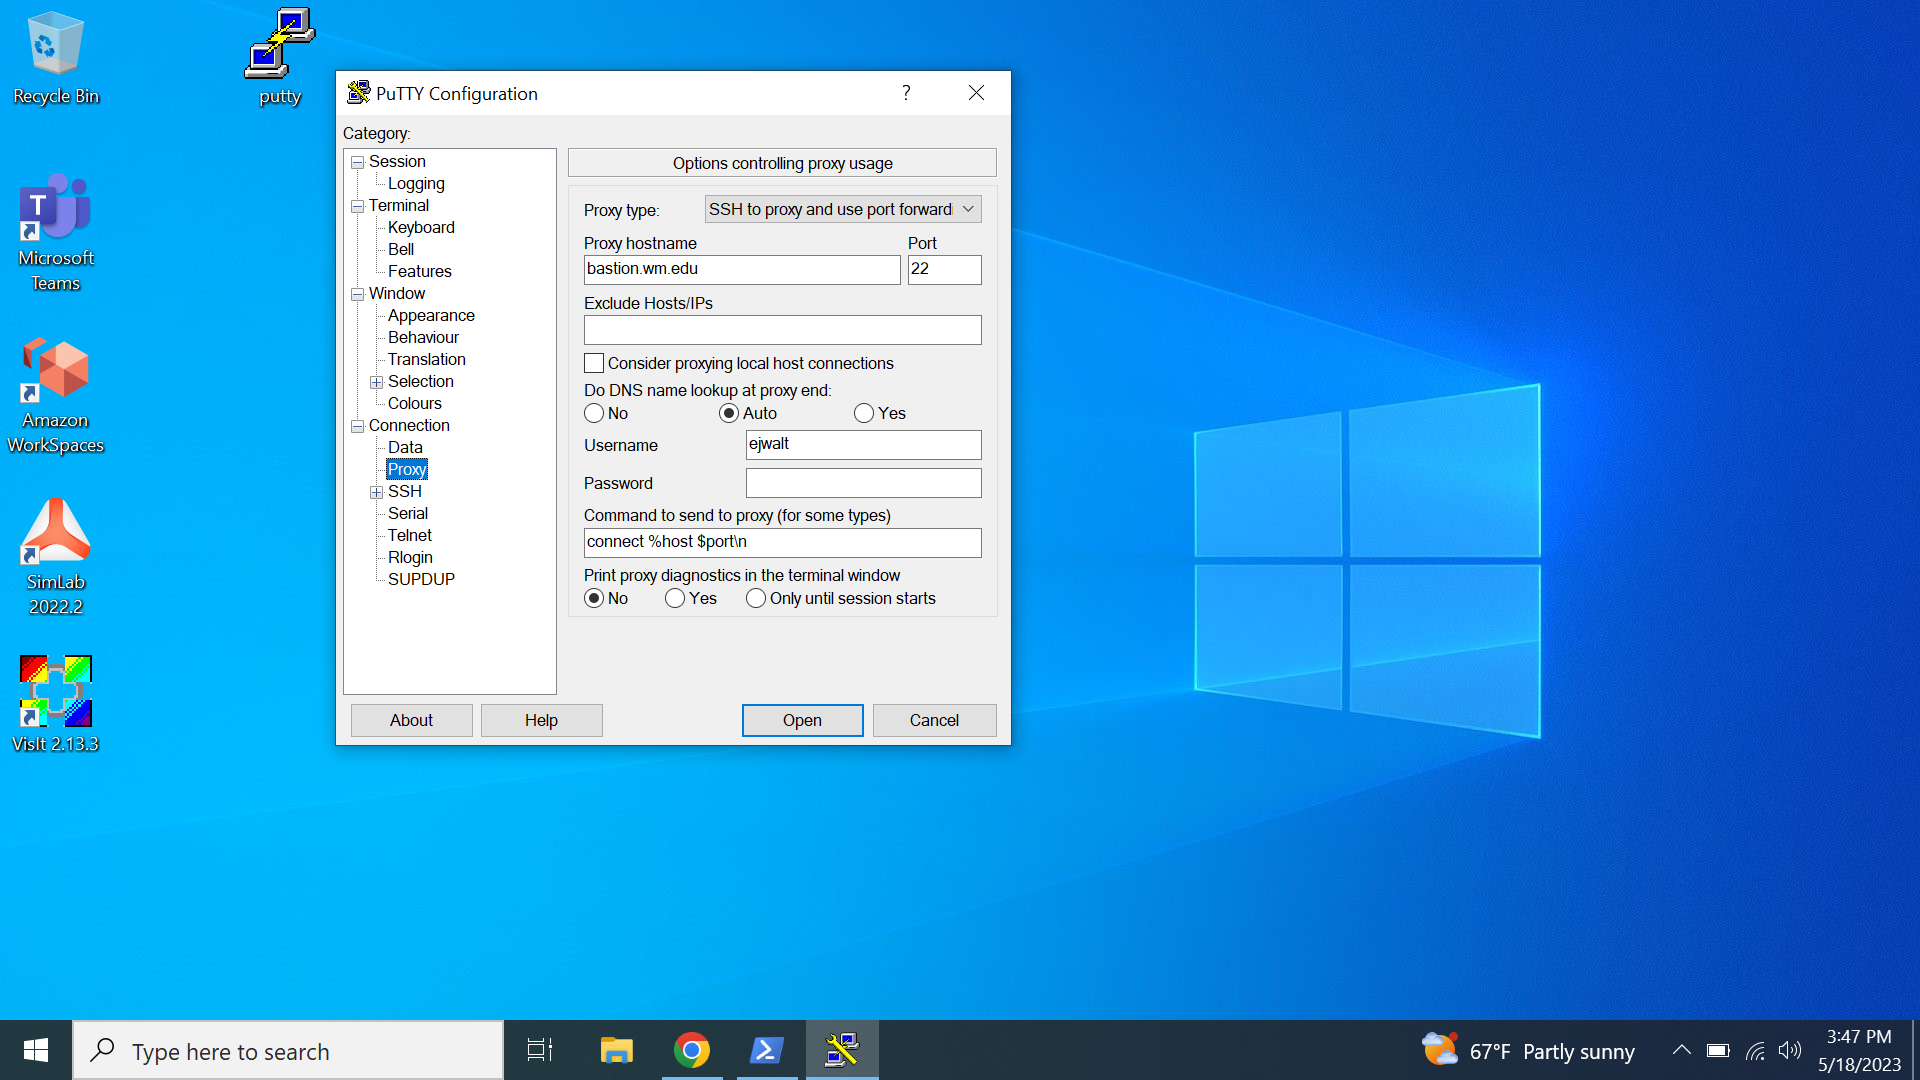Viewport: 1920px width, 1080px height.
Task: Expand the Selection tree node
Action: (x=376, y=382)
